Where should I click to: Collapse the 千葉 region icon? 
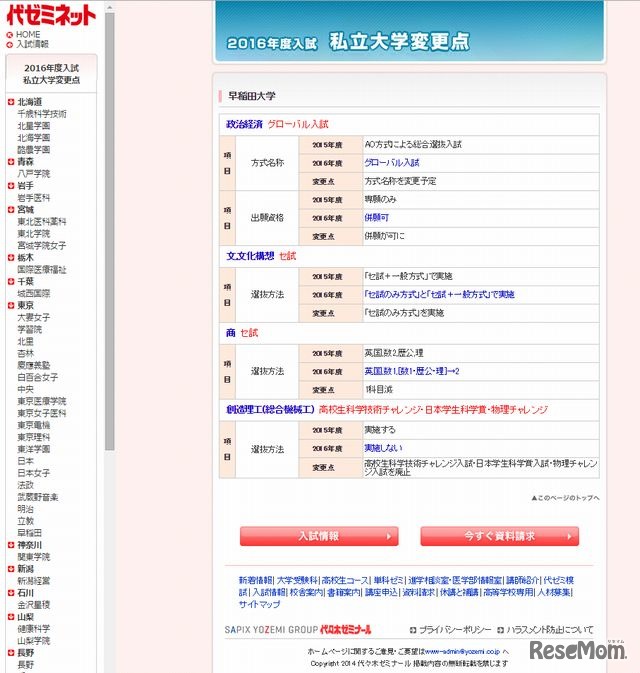point(11,282)
